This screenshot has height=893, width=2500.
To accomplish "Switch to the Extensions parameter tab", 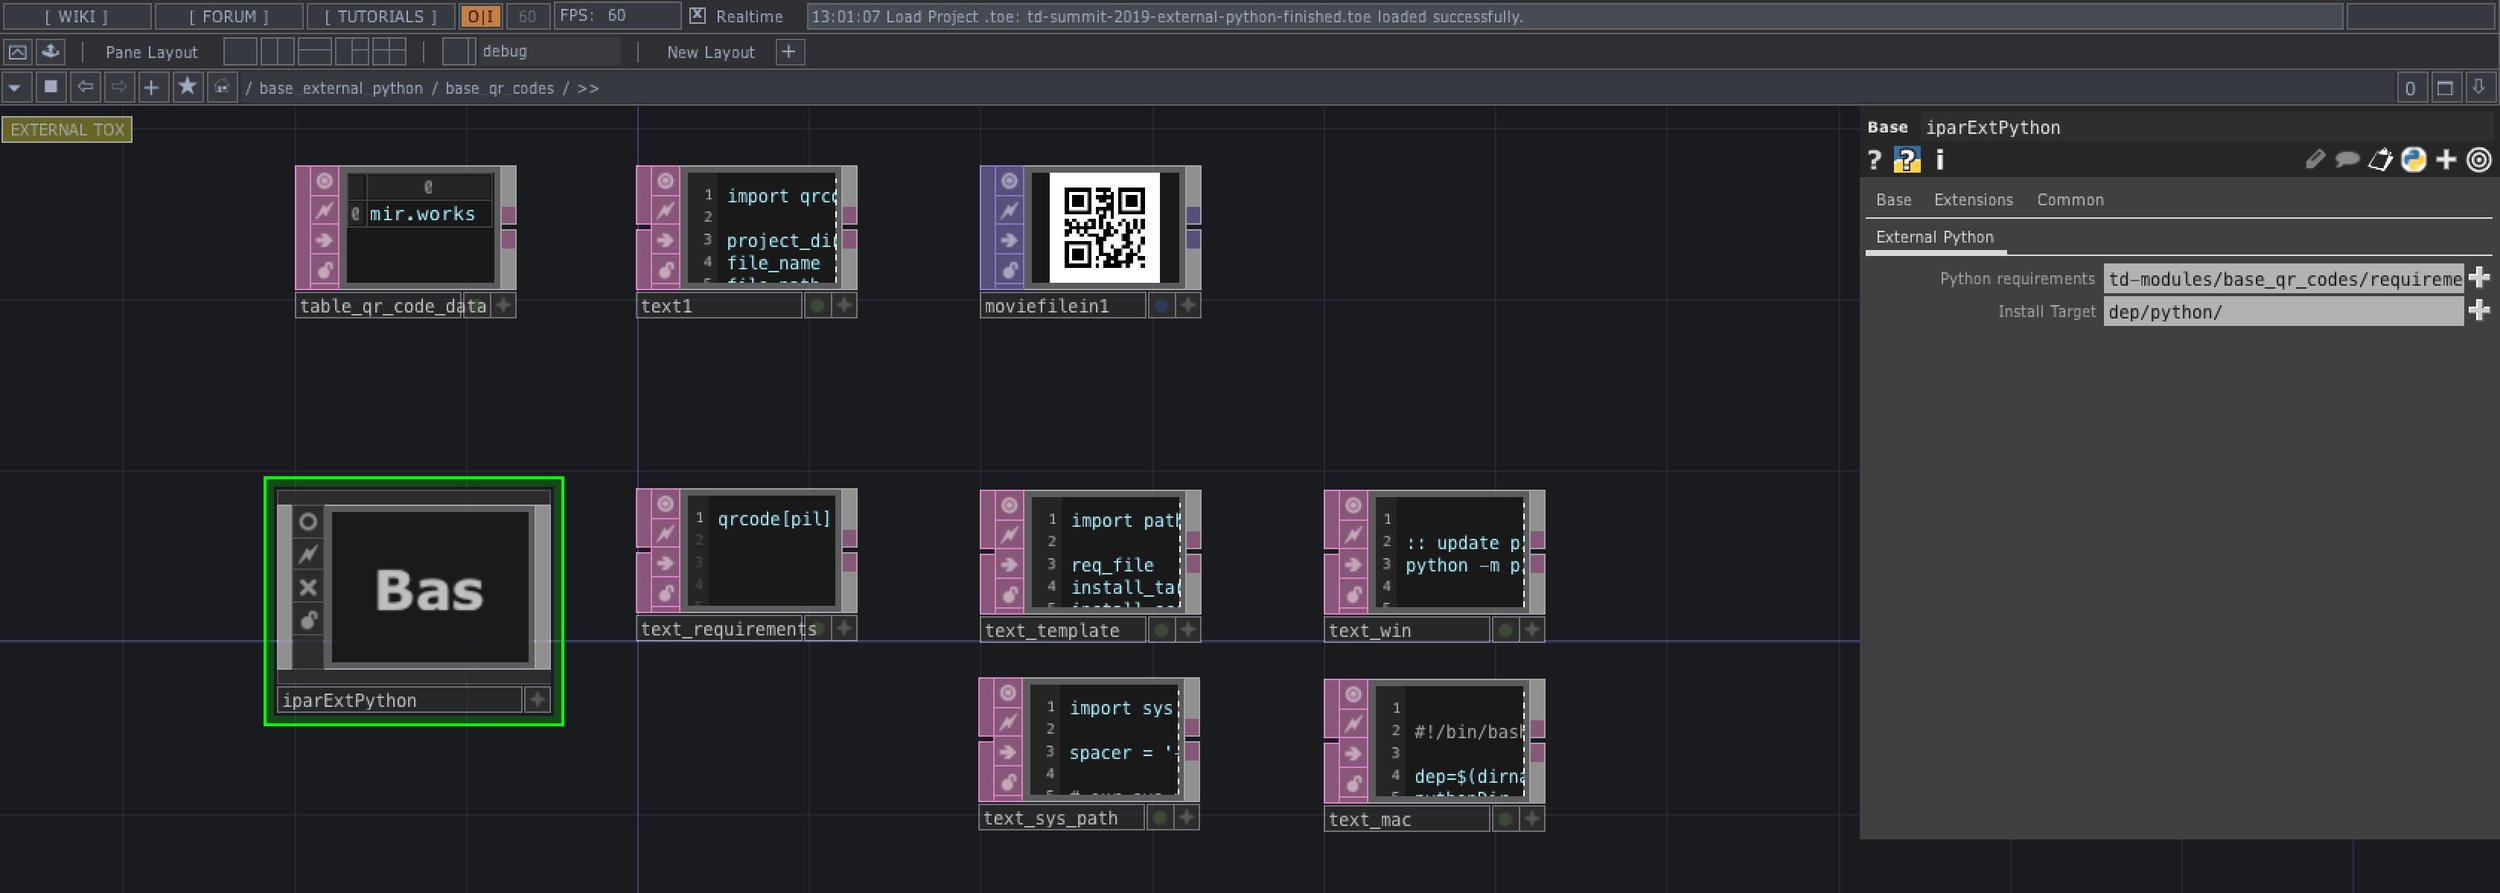I will pos(1972,200).
